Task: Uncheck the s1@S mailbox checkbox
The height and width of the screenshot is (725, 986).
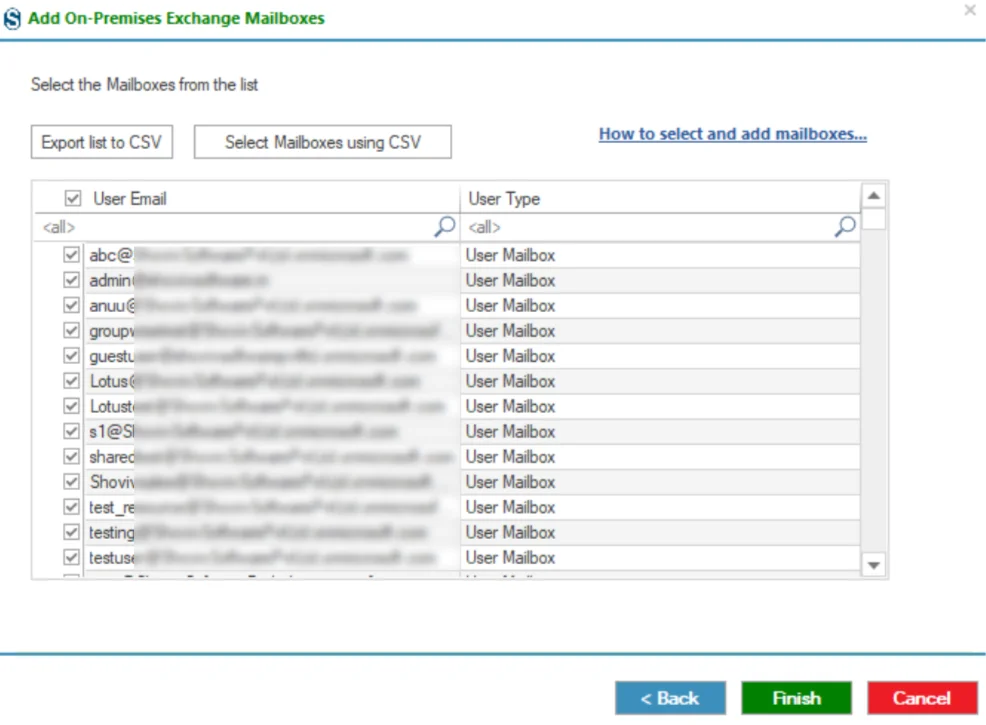Action: coord(72,431)
